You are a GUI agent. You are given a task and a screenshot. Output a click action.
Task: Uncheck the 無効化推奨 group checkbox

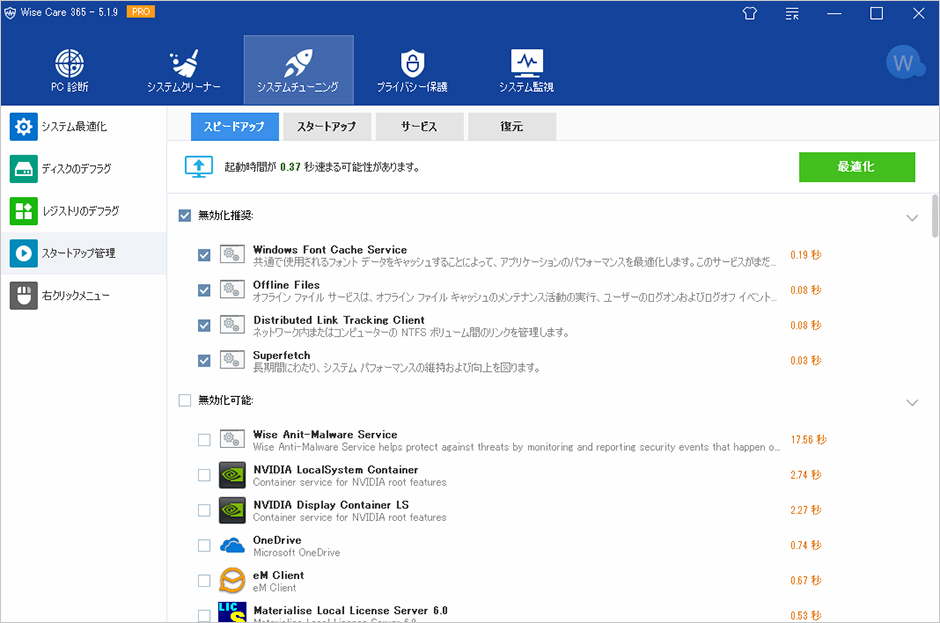tap(185, 215)
